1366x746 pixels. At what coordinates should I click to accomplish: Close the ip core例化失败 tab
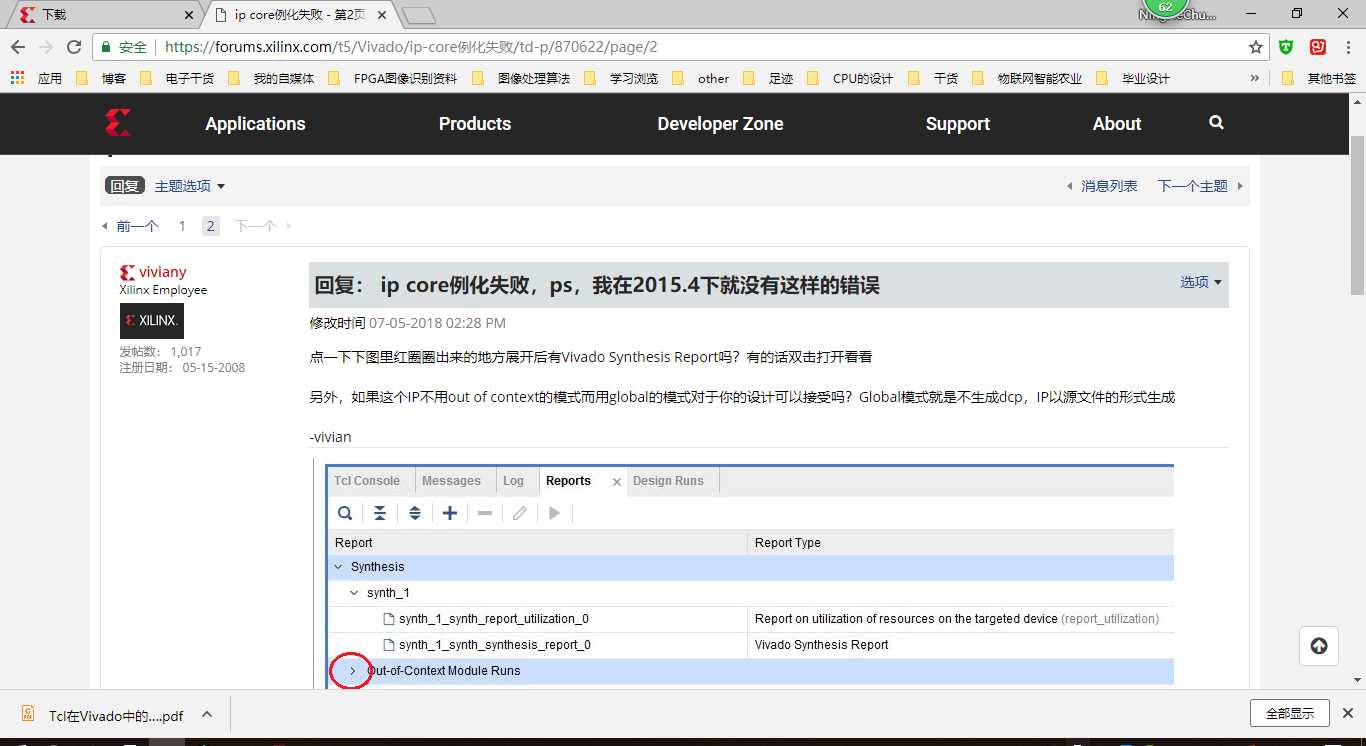point(382,15)
